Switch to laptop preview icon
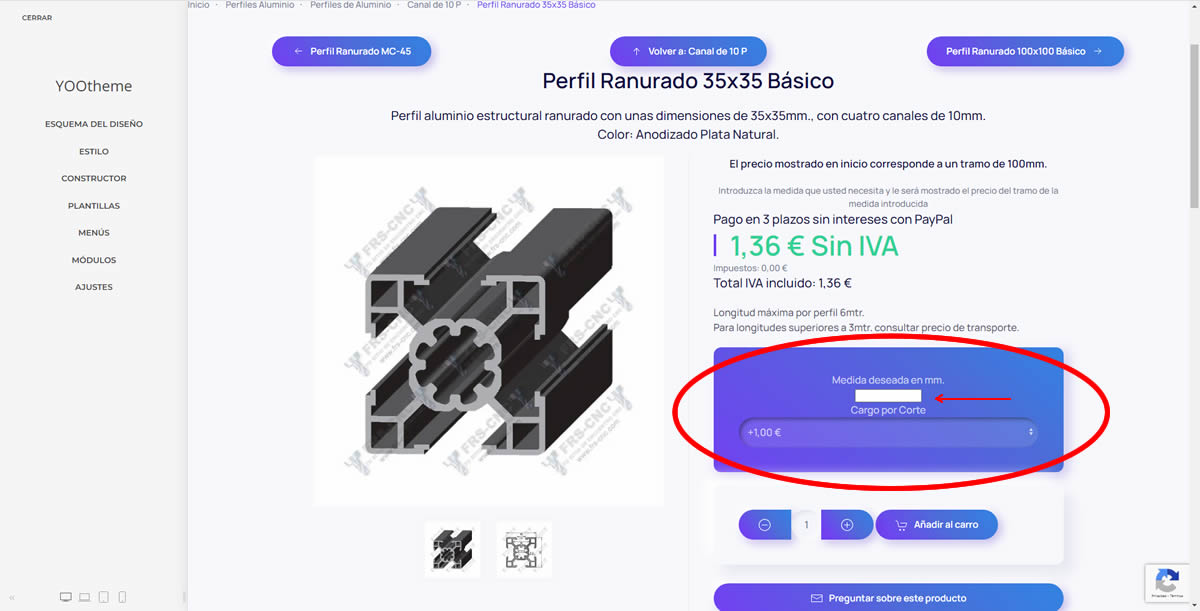The width and height of the screenshot is (1200, 611). click(85, 597)
